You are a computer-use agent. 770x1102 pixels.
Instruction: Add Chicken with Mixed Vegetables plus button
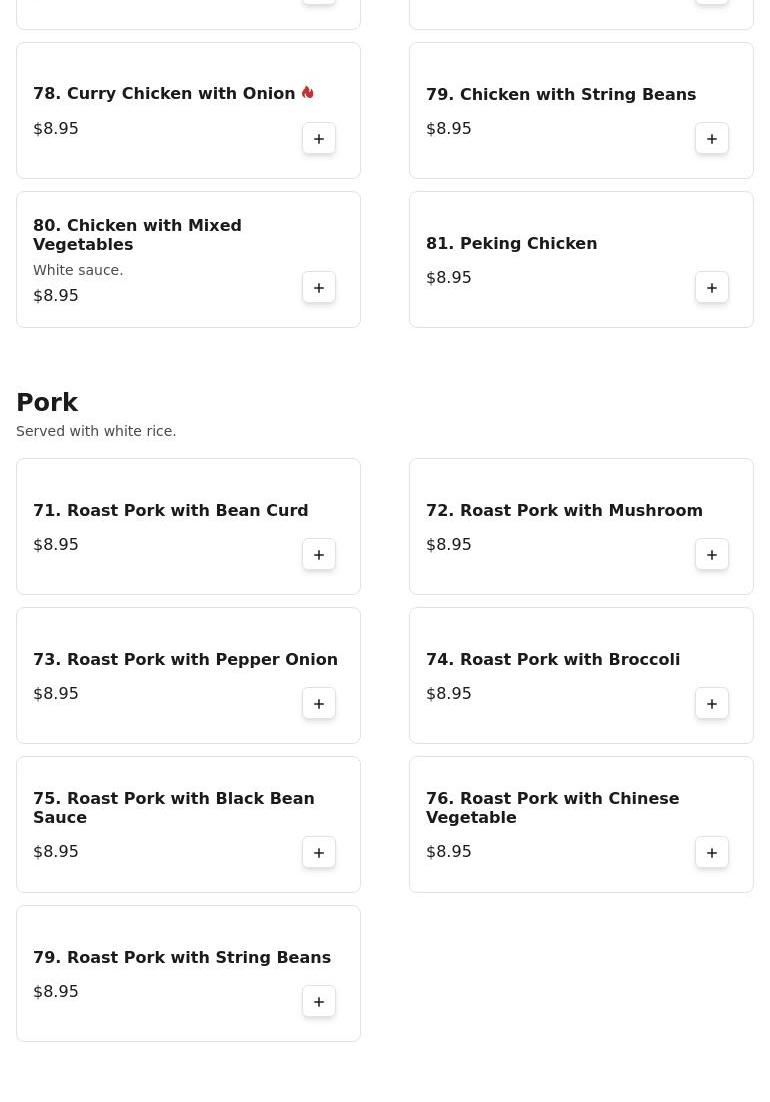coord(319,287)
